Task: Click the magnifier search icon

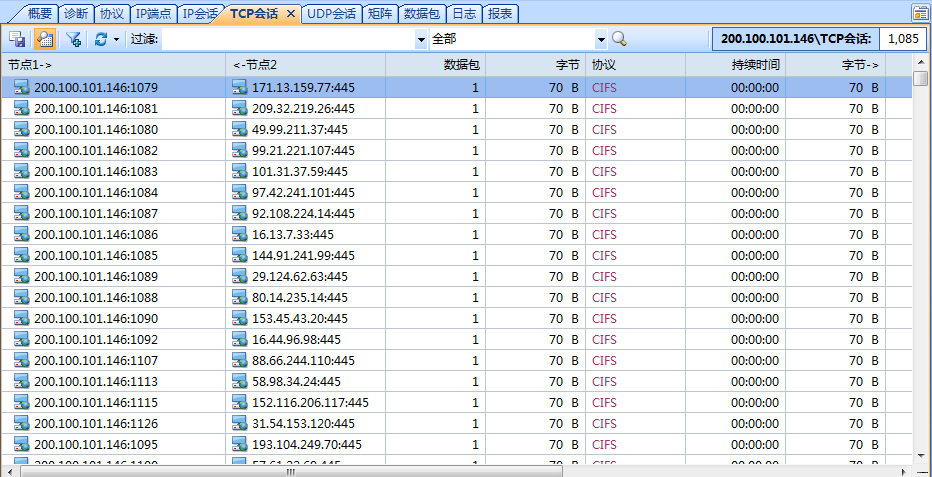Action: 619,39
